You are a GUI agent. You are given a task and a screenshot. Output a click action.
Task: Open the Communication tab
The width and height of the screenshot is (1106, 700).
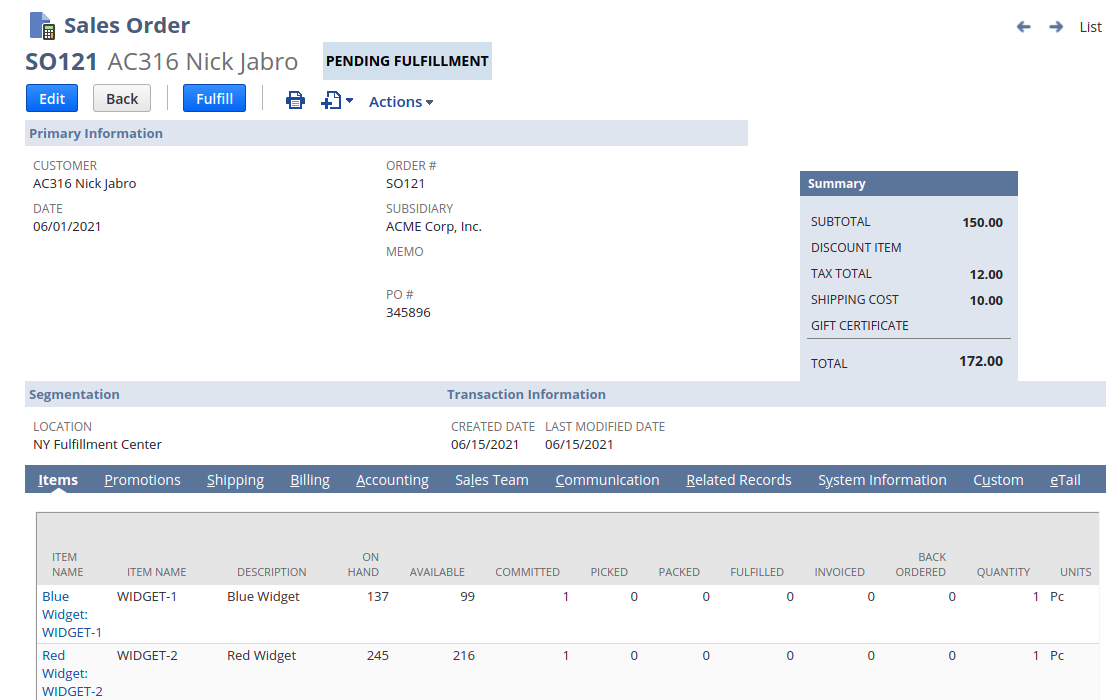point(607,480)
